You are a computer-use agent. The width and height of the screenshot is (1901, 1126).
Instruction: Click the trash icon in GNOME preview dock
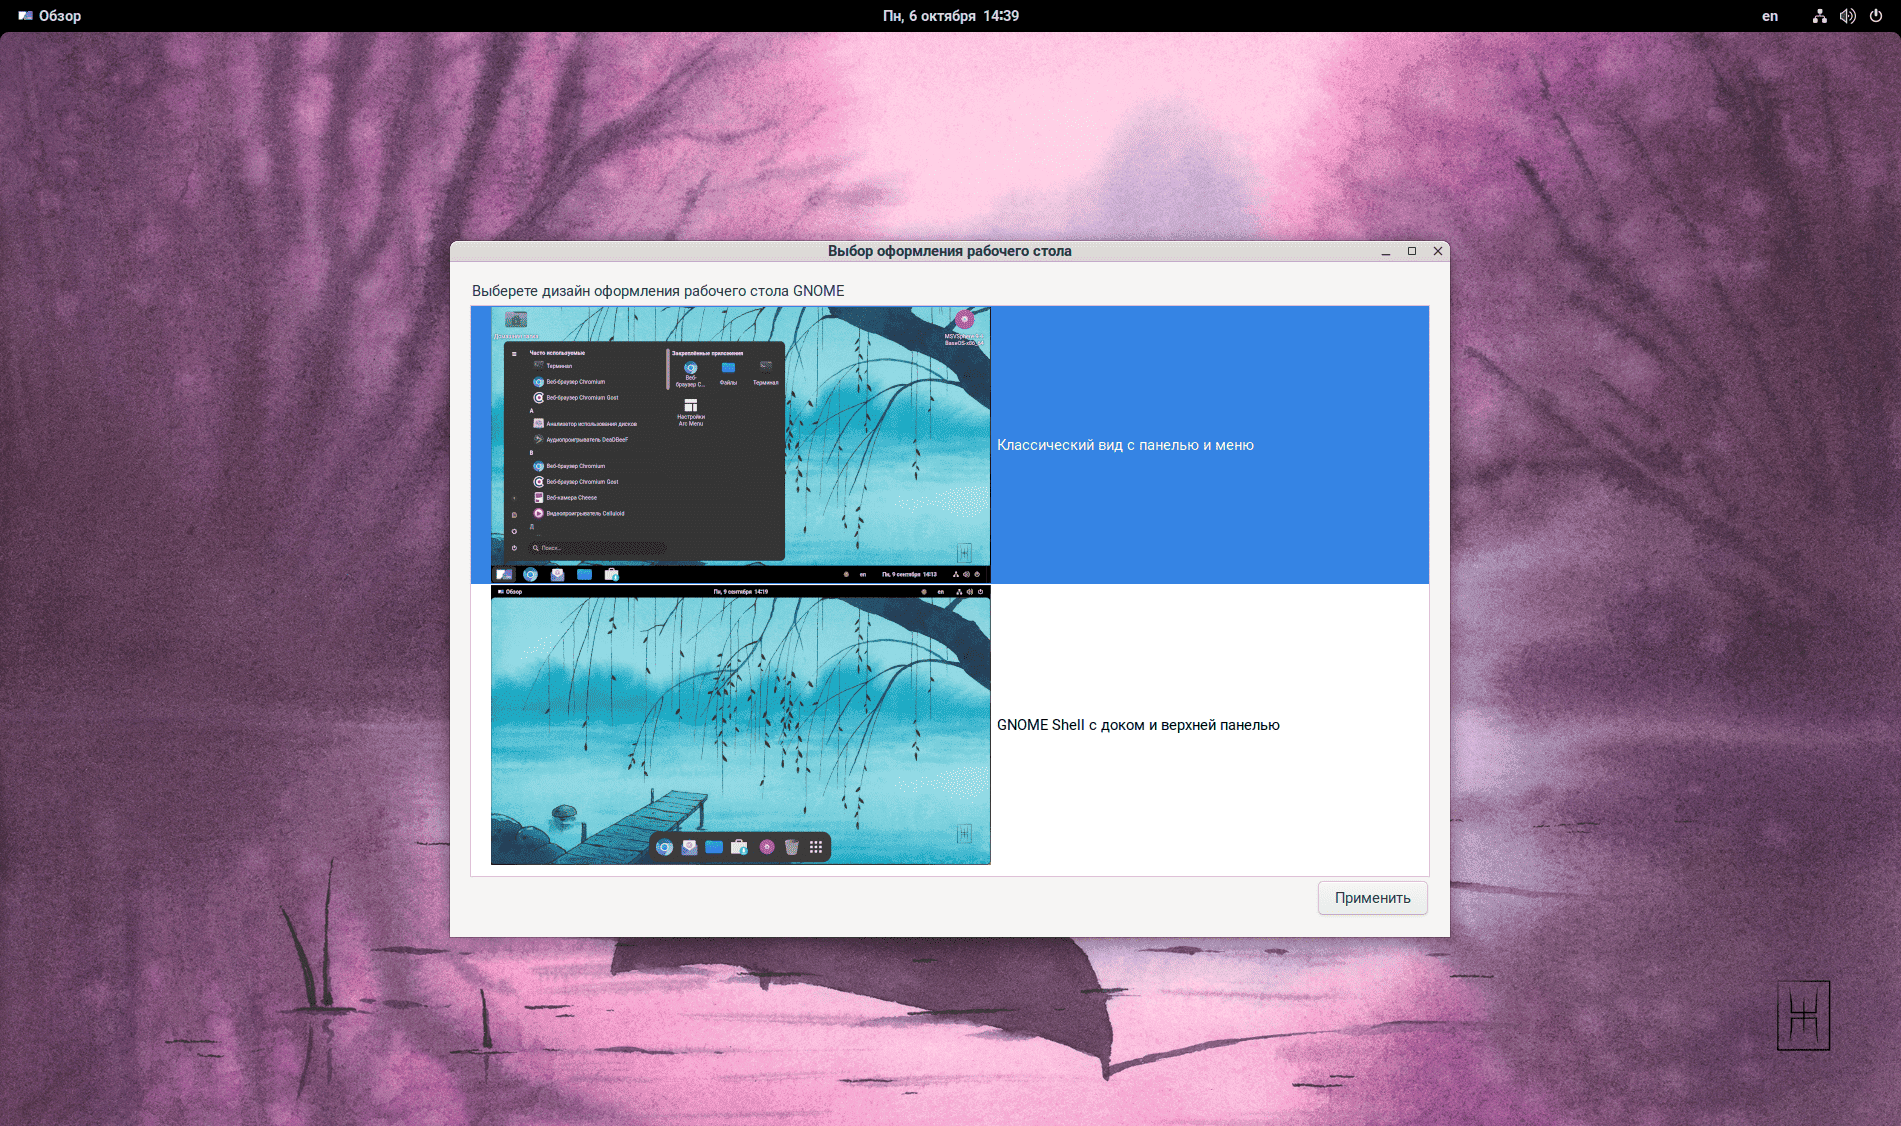pyautogui.click(x=791, y=847)
